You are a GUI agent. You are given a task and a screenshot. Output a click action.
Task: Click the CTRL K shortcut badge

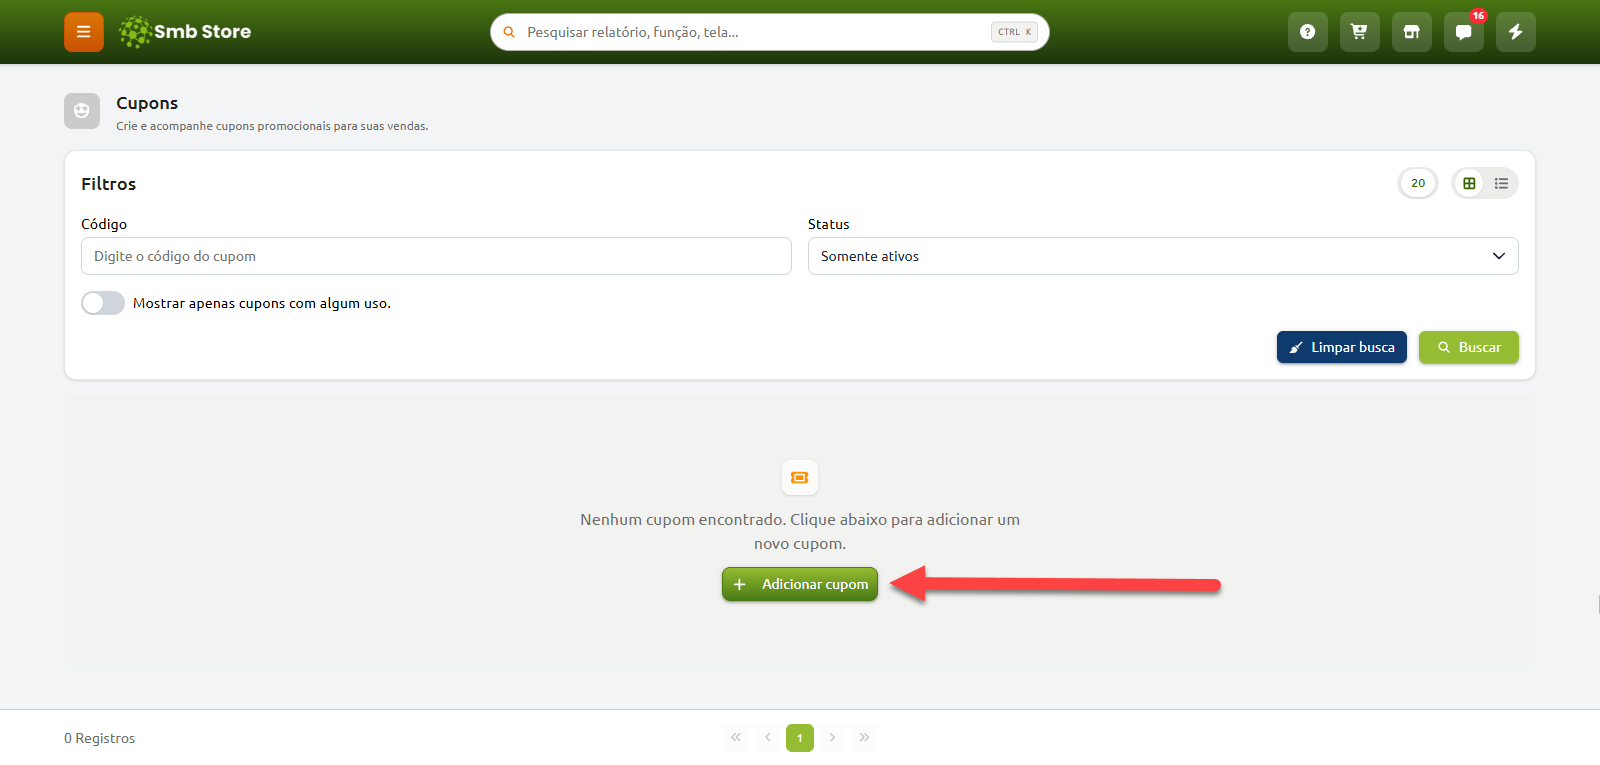[x=1014, y=32]
